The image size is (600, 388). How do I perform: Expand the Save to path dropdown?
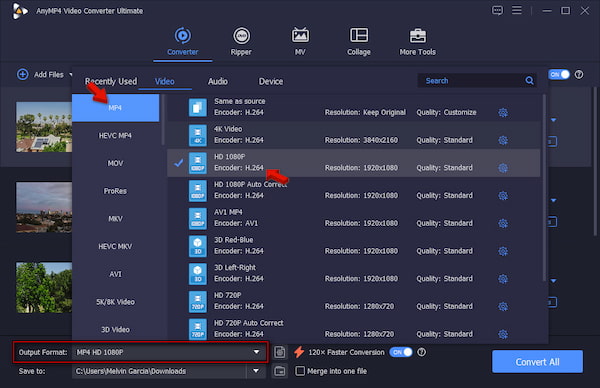256,371
